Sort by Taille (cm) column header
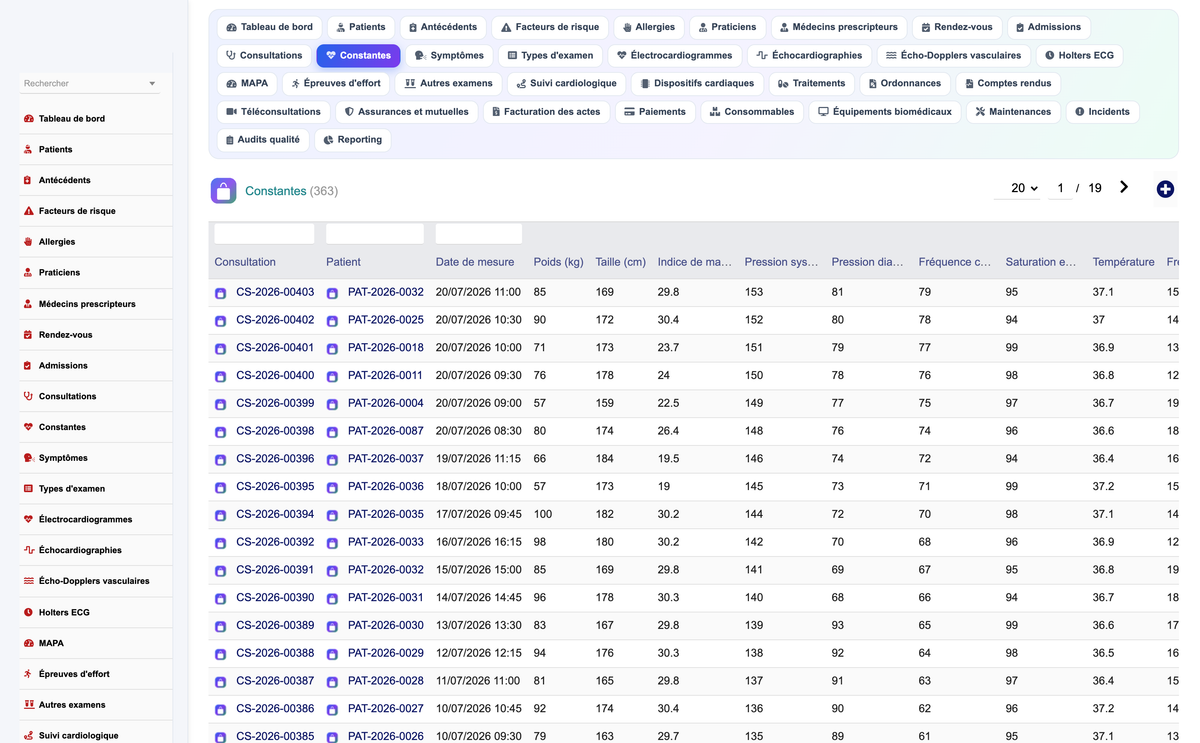1200x743 pixels. point(621,262)
